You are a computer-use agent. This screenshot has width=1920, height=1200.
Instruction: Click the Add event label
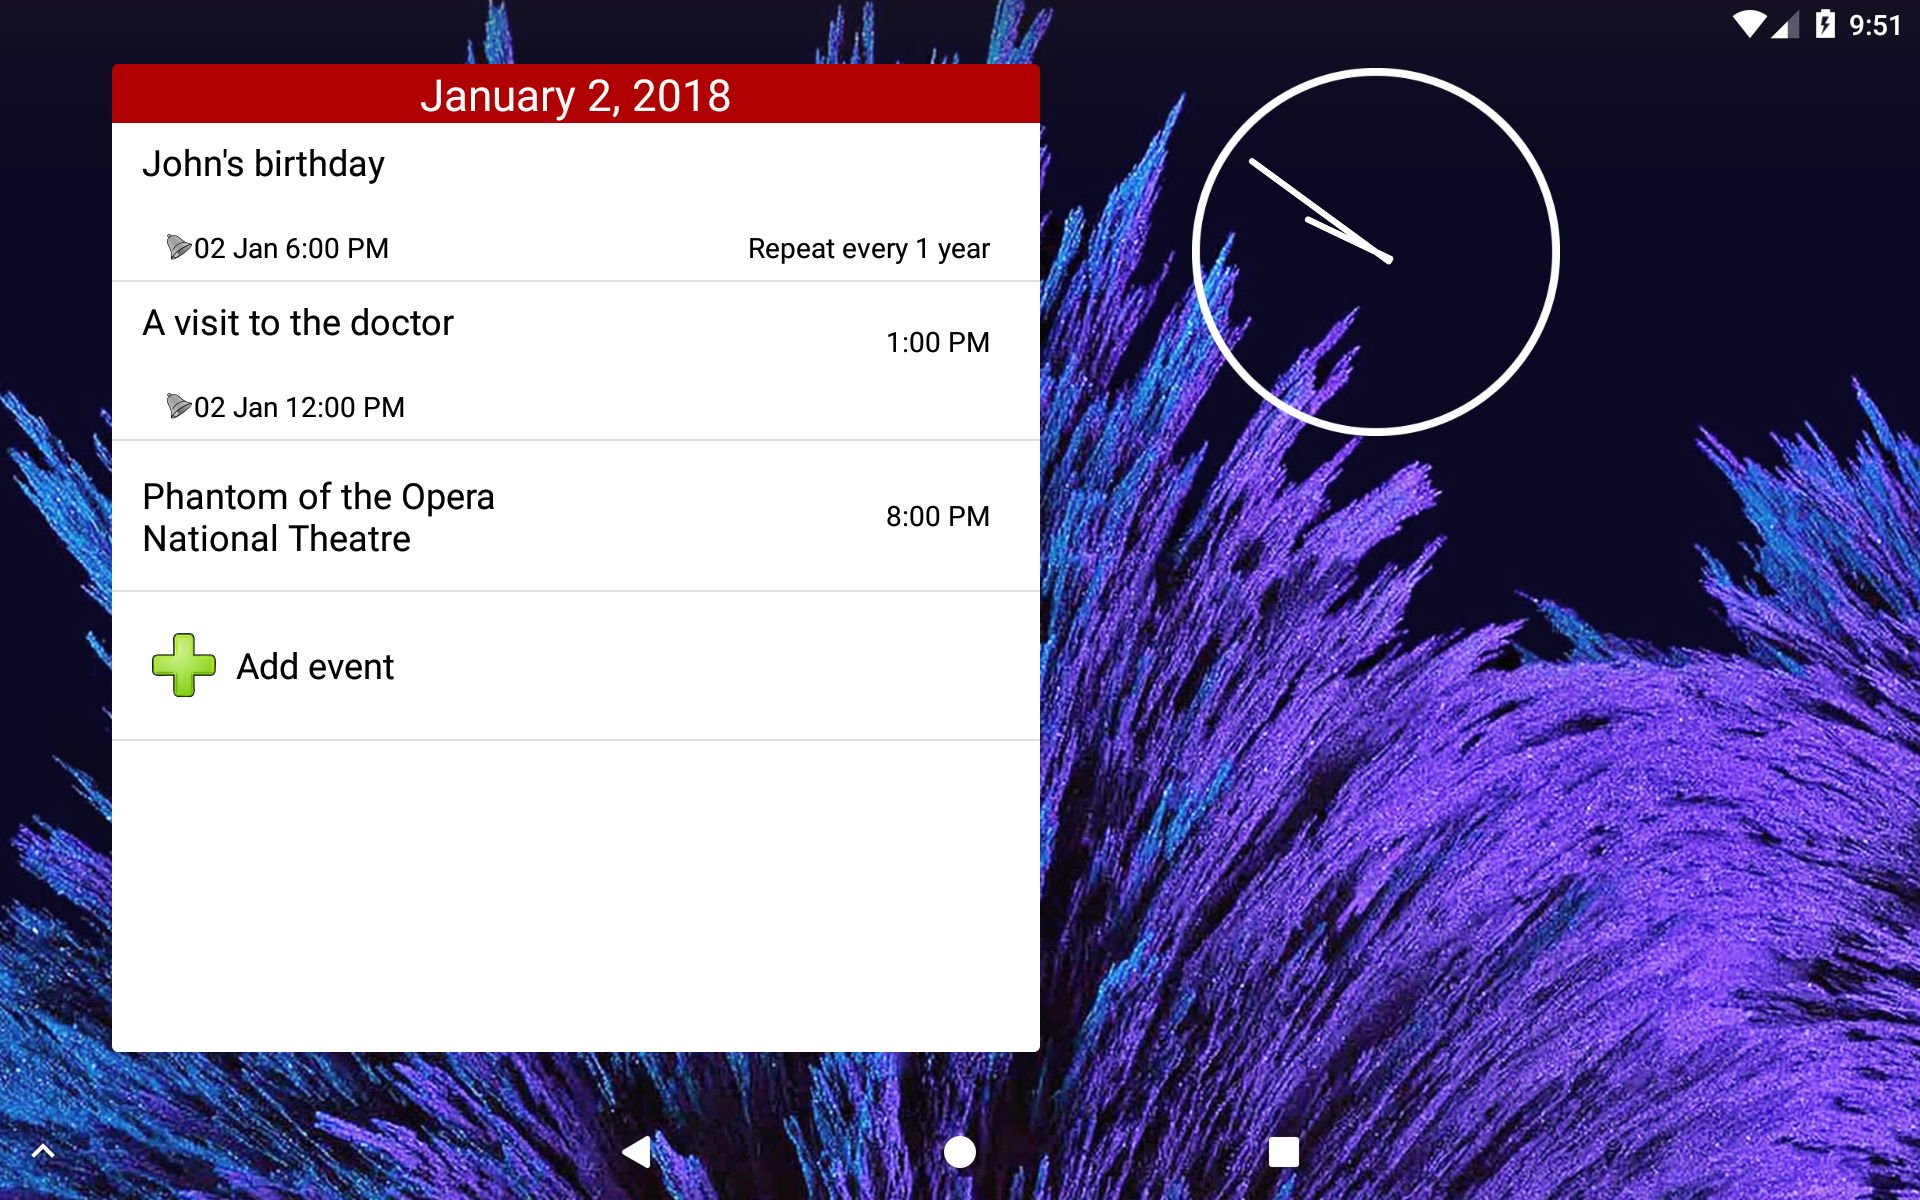point(315,667)
